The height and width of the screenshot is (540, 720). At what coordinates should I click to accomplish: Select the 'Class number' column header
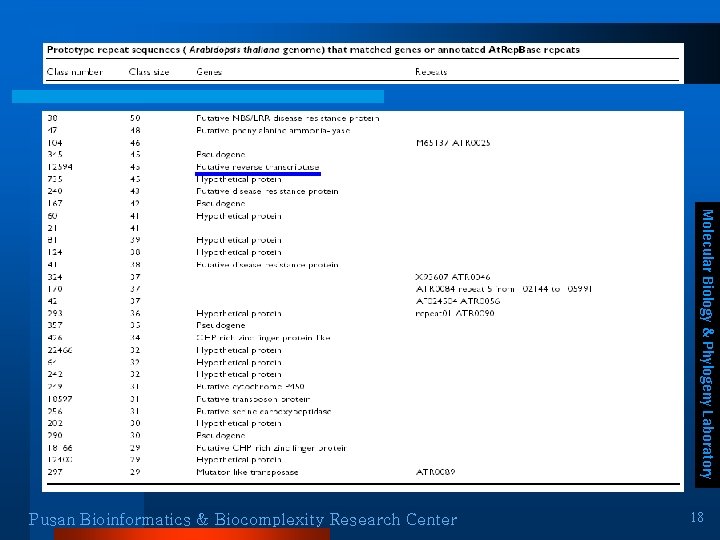pos(74,72)
